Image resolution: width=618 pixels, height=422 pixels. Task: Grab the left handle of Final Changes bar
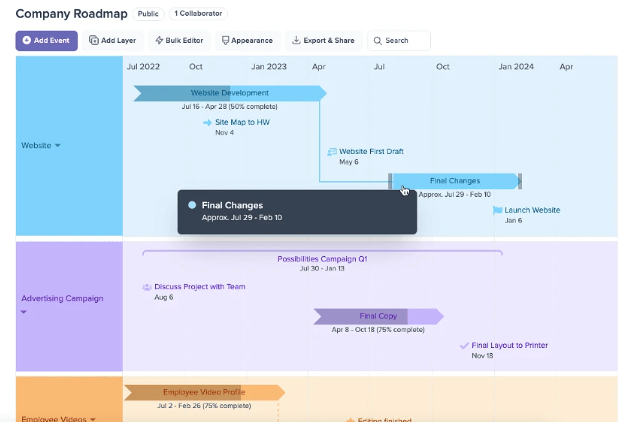point(390,181)
